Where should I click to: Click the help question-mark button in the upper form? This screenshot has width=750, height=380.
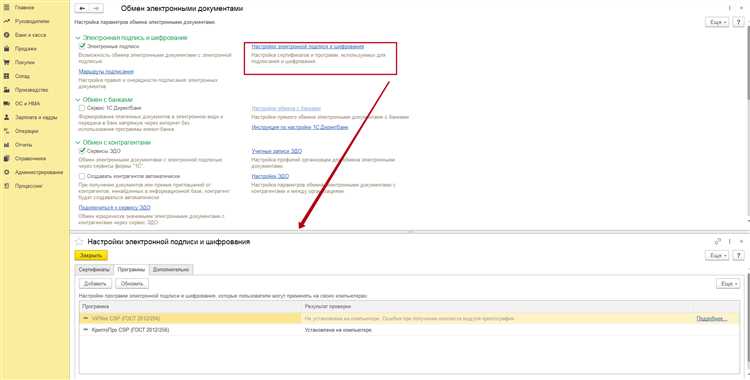[x=739, y=22]
